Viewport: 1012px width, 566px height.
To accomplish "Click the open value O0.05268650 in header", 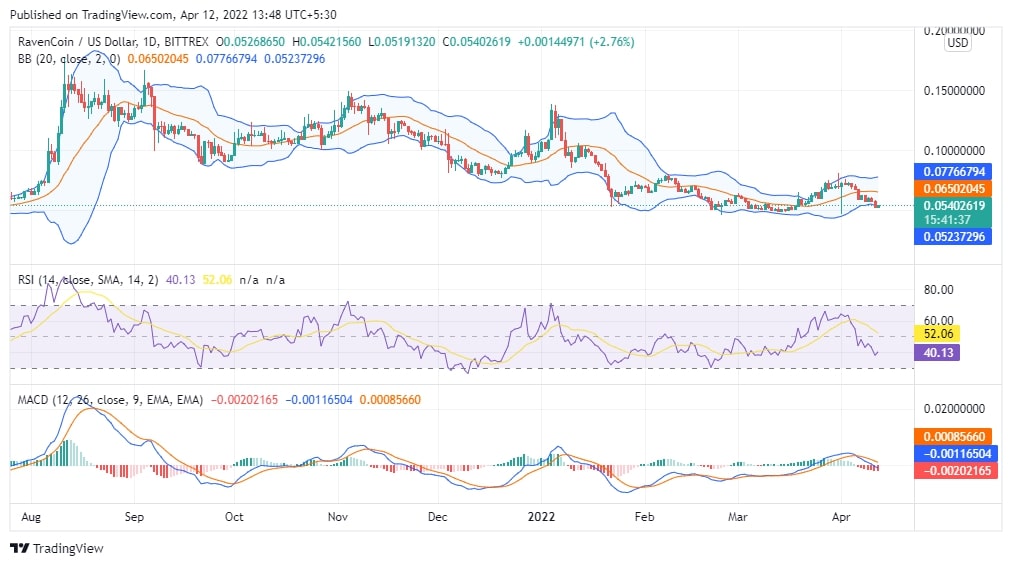I will [x=250, y=42].
